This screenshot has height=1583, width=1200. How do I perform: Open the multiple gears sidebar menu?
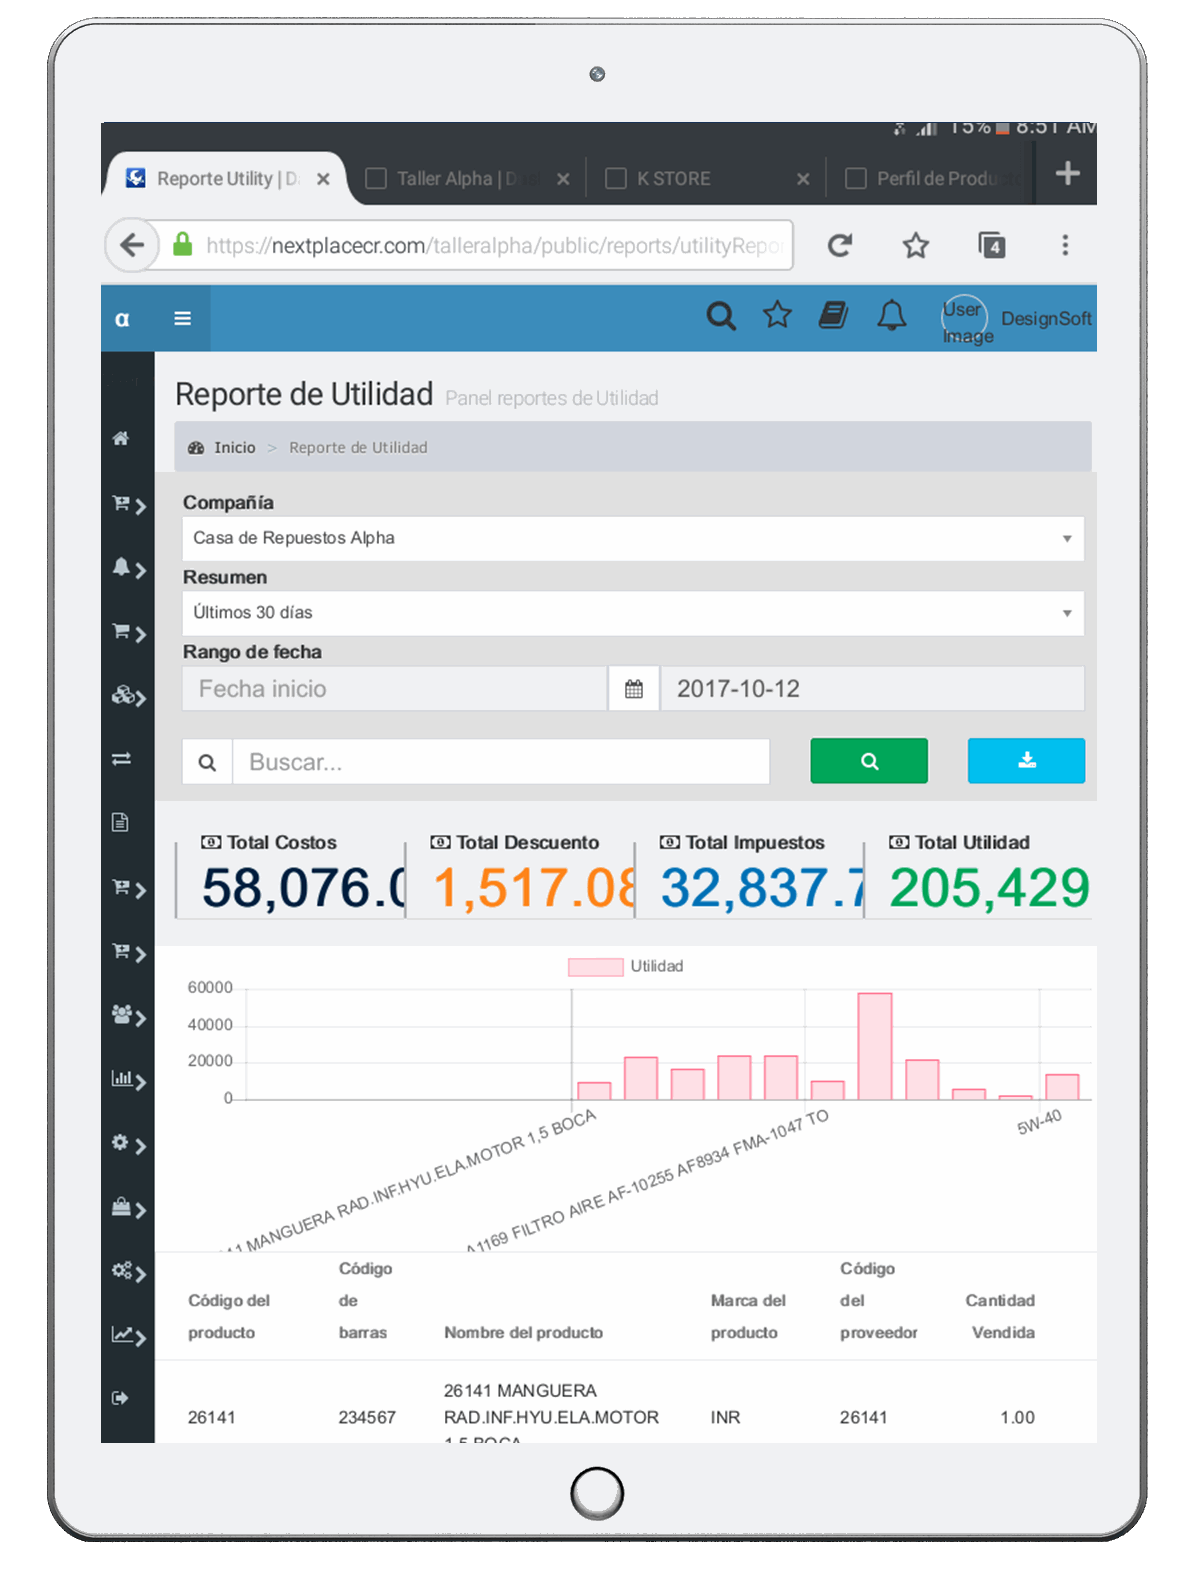pyautogui.click(x=122, y=1270)
